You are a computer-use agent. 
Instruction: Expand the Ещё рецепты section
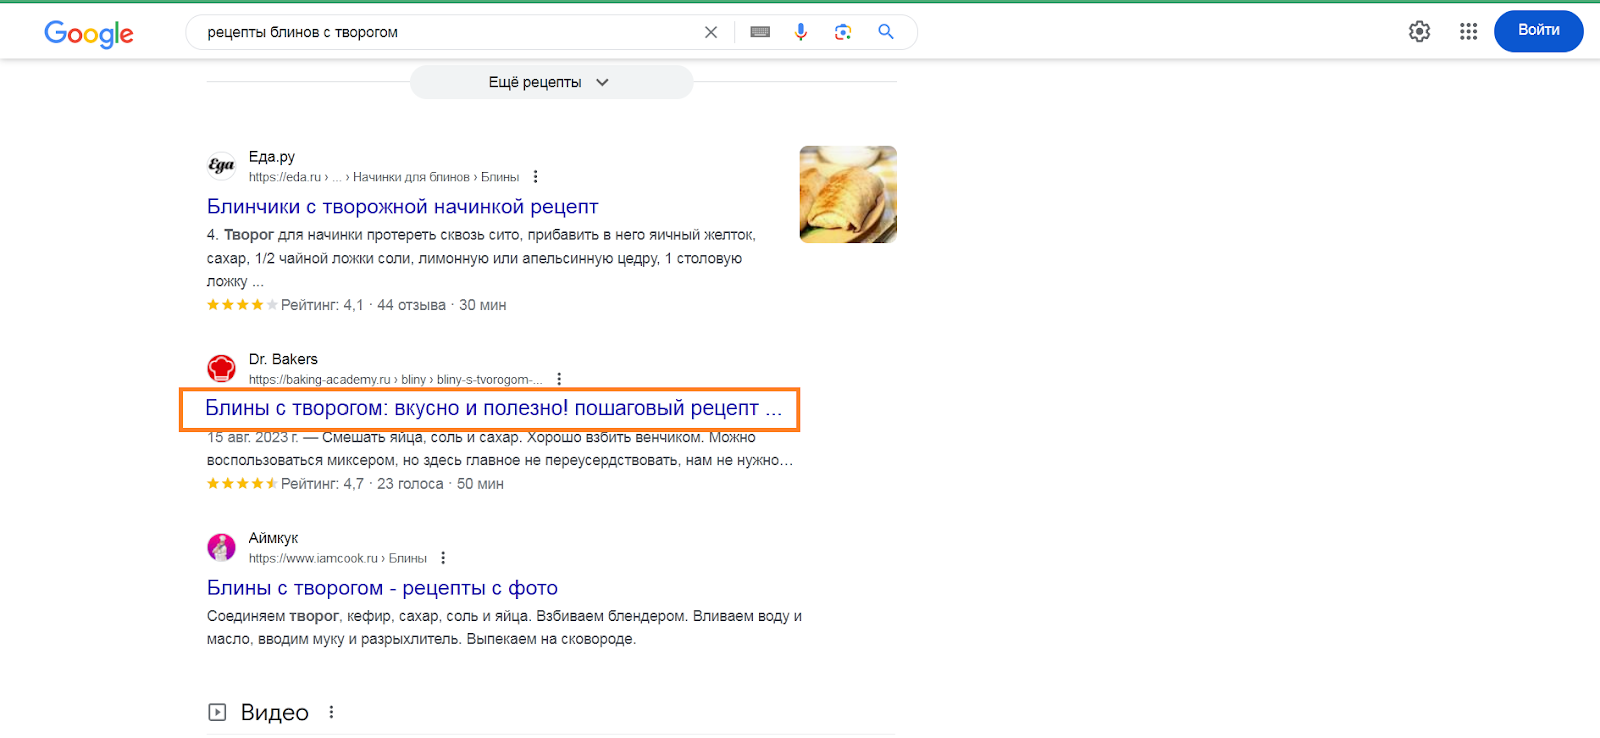pyautogui.click(x=551, y=83)
